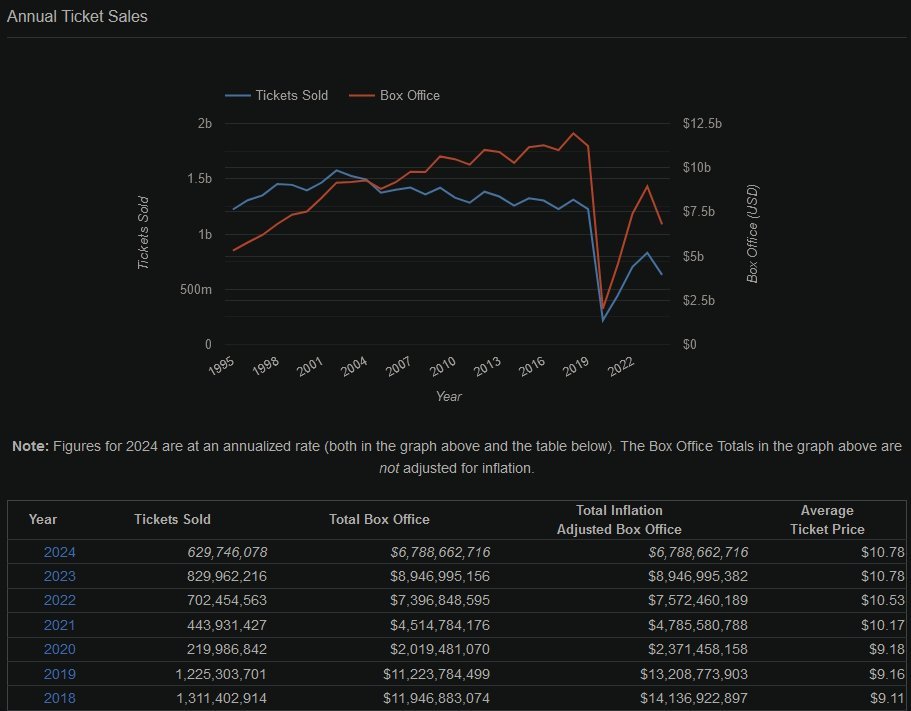
Task: Click the Total Box Office column header
Action: (379, 519)
